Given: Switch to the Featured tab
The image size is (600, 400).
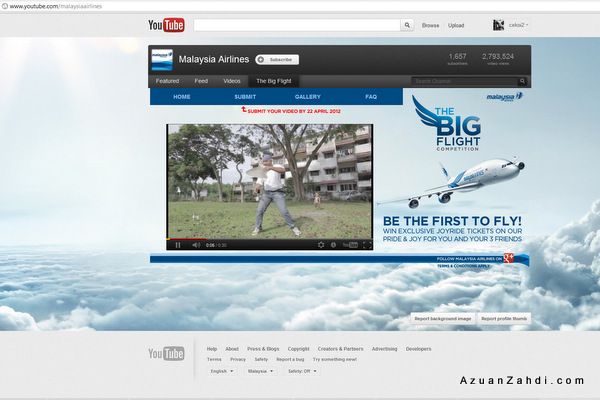Looking at the screenshot, I should coord(167,81).
